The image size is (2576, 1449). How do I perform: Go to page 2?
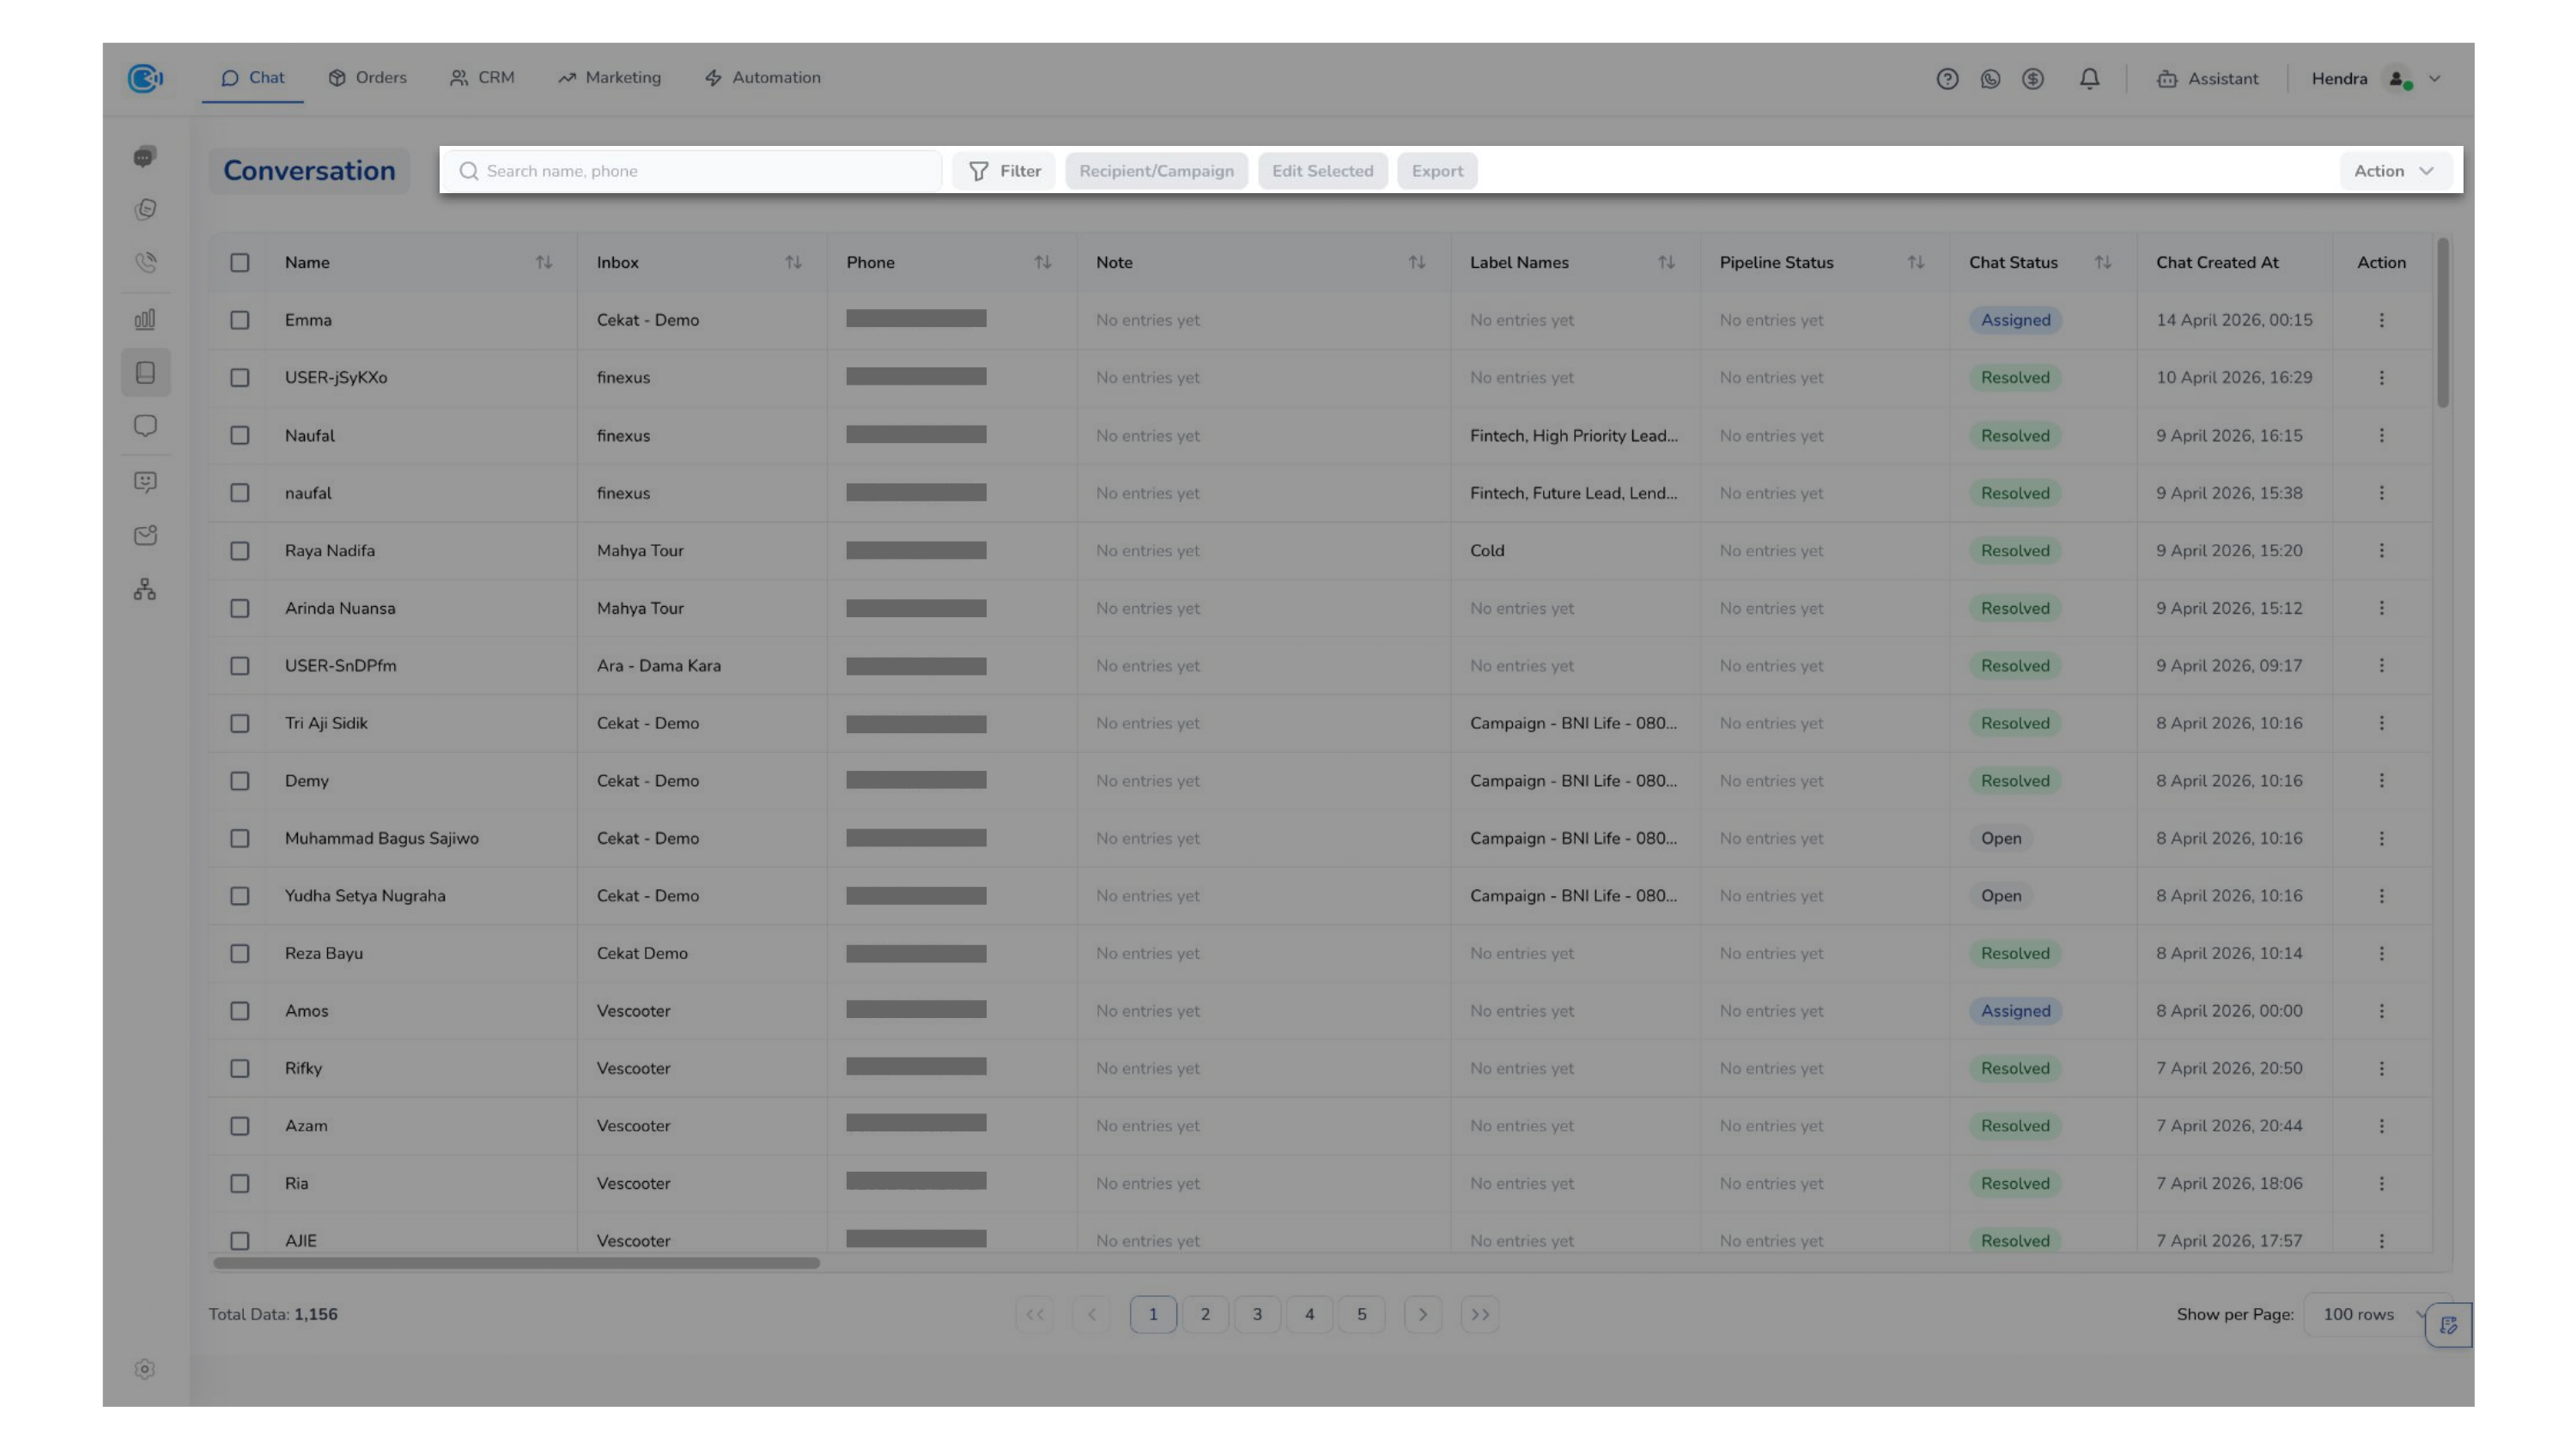(x=1205, y=1315)
